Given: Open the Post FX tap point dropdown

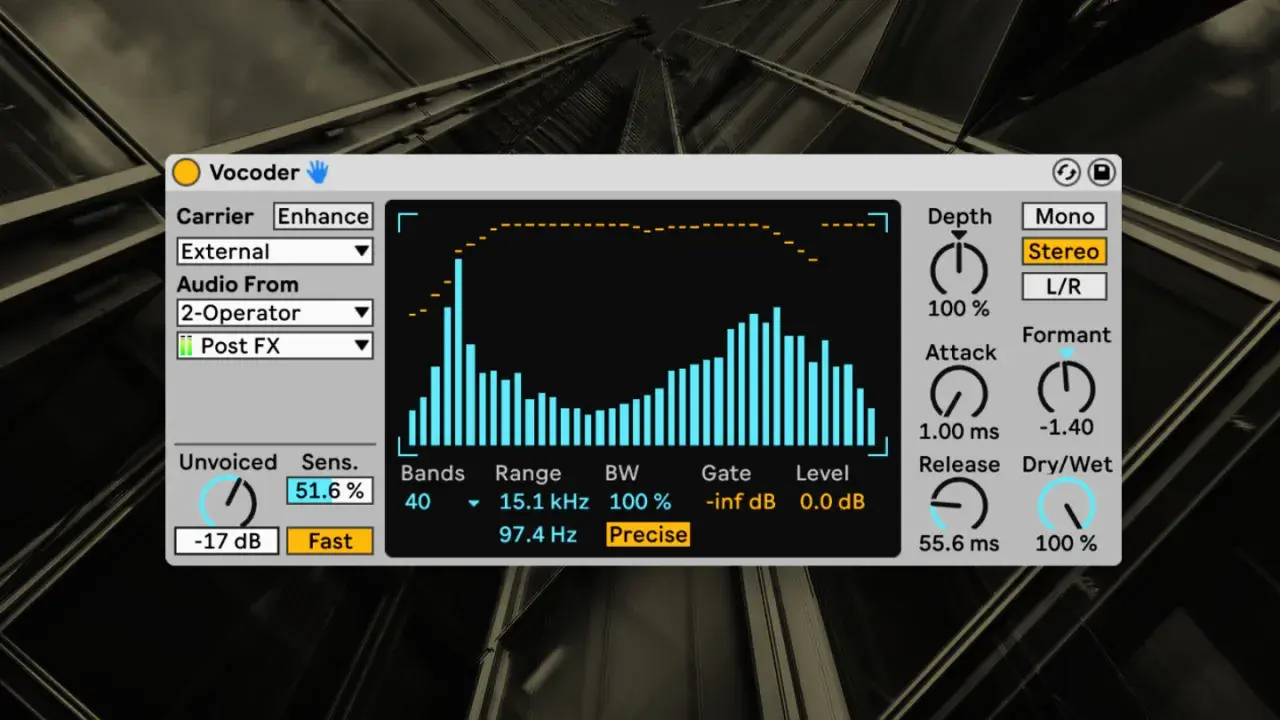Looking at the screenshot, I should pyautogui.click(x=275, y=346).
